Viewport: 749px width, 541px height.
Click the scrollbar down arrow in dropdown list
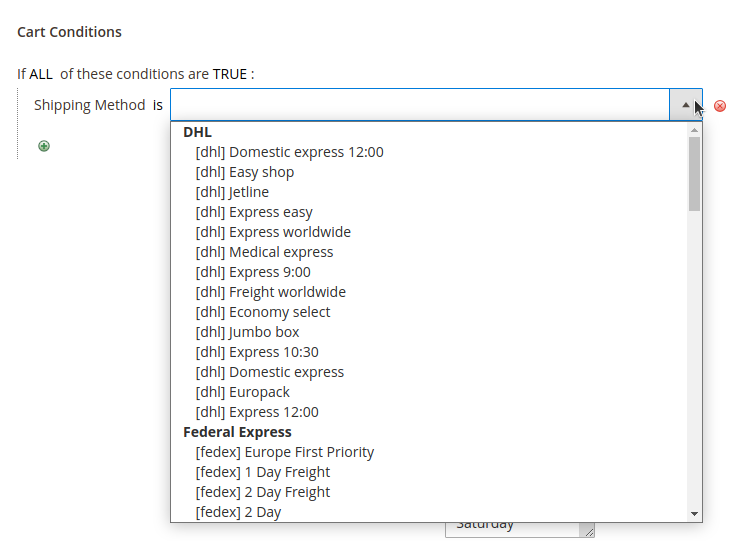[x=695, y=514]
